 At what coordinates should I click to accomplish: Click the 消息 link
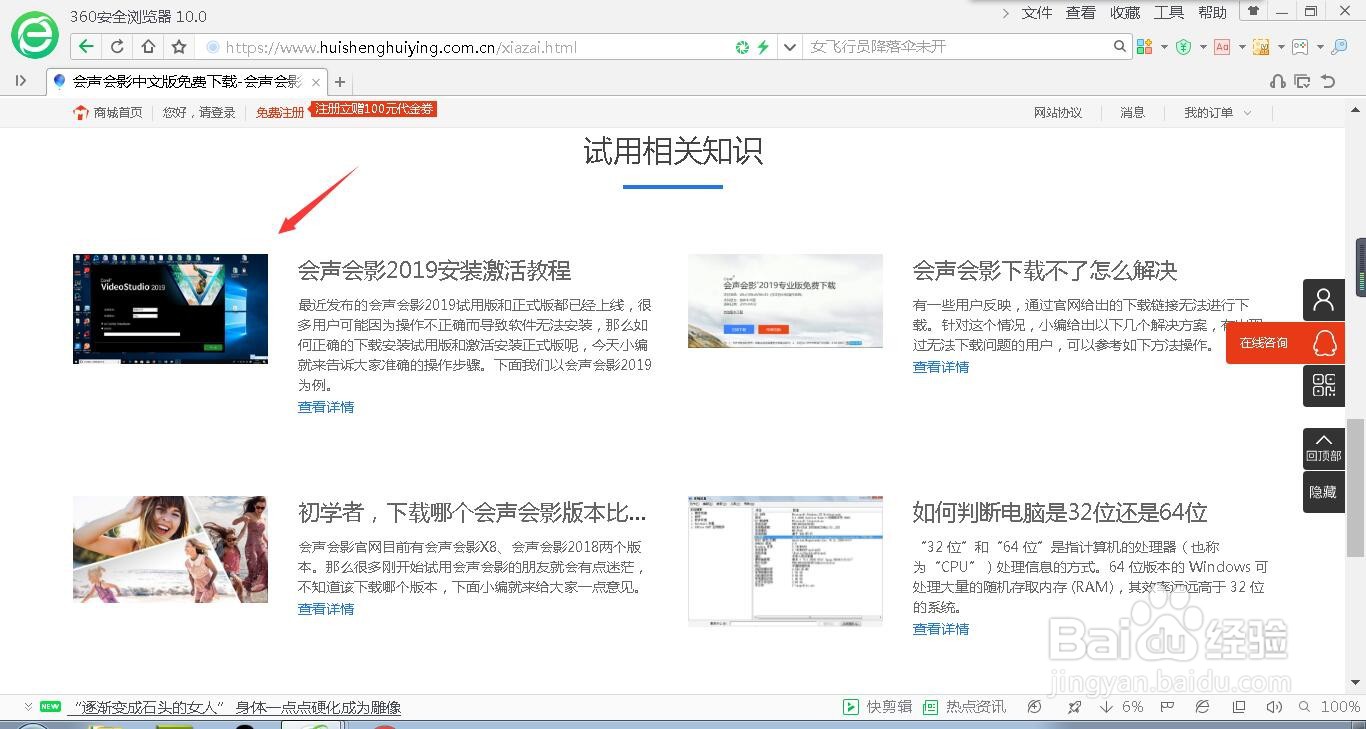(x=1133, y=113)
